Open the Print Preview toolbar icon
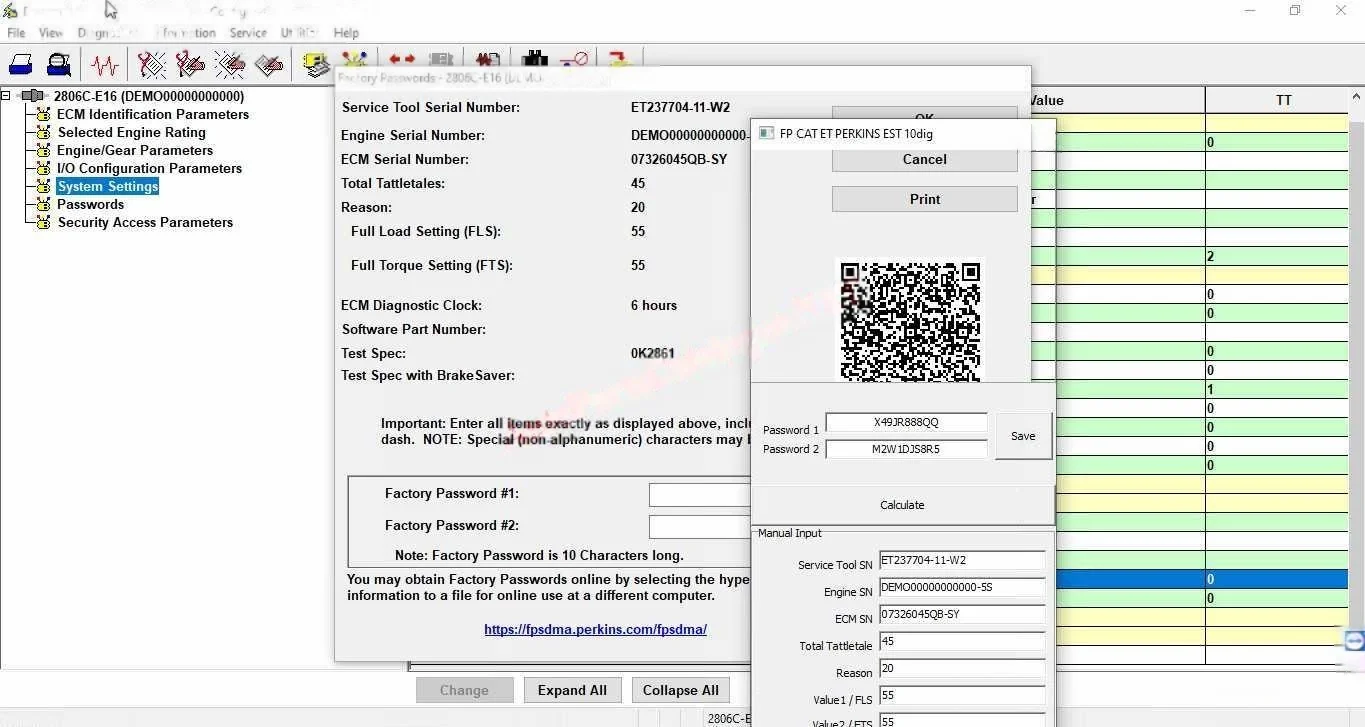 pos(57,63)
